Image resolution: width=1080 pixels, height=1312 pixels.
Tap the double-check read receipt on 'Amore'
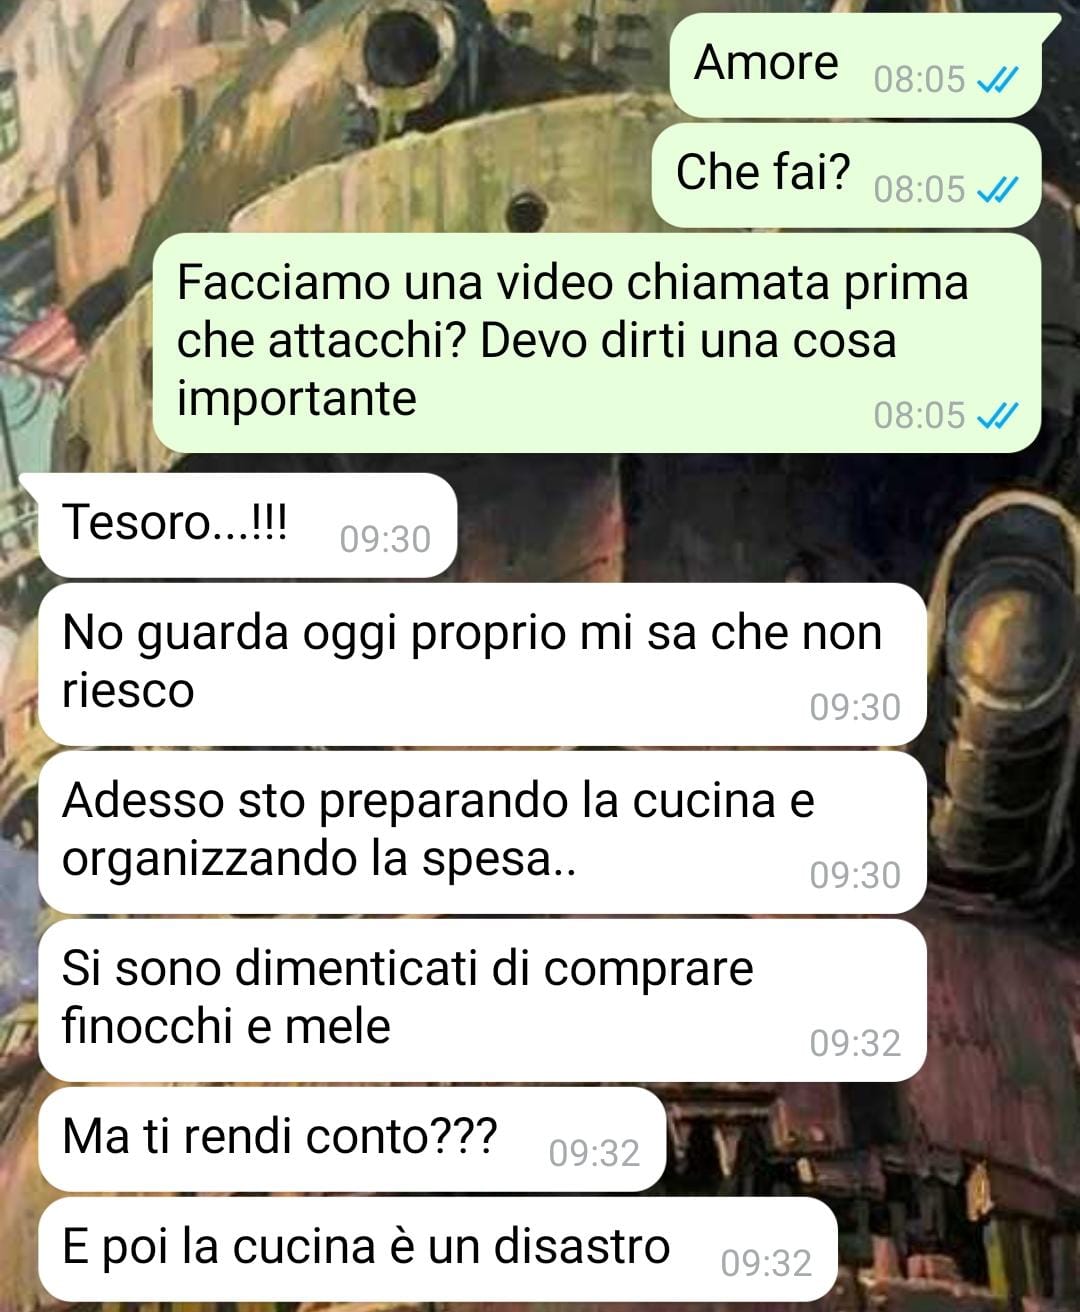pyautogui.click(x=996, y=80)
